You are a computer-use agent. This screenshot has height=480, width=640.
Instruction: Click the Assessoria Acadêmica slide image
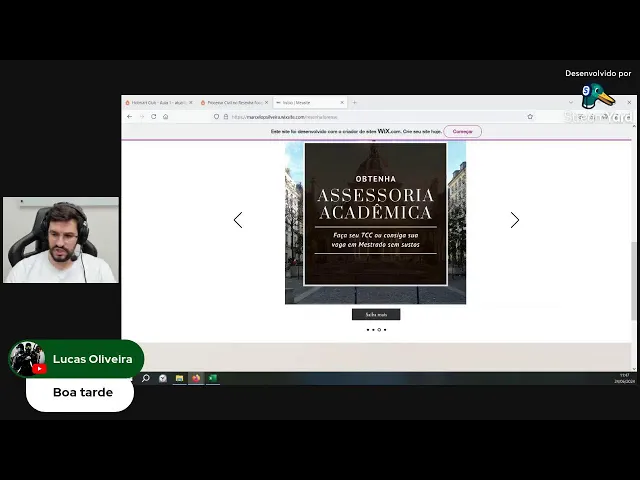coord(375,222)
